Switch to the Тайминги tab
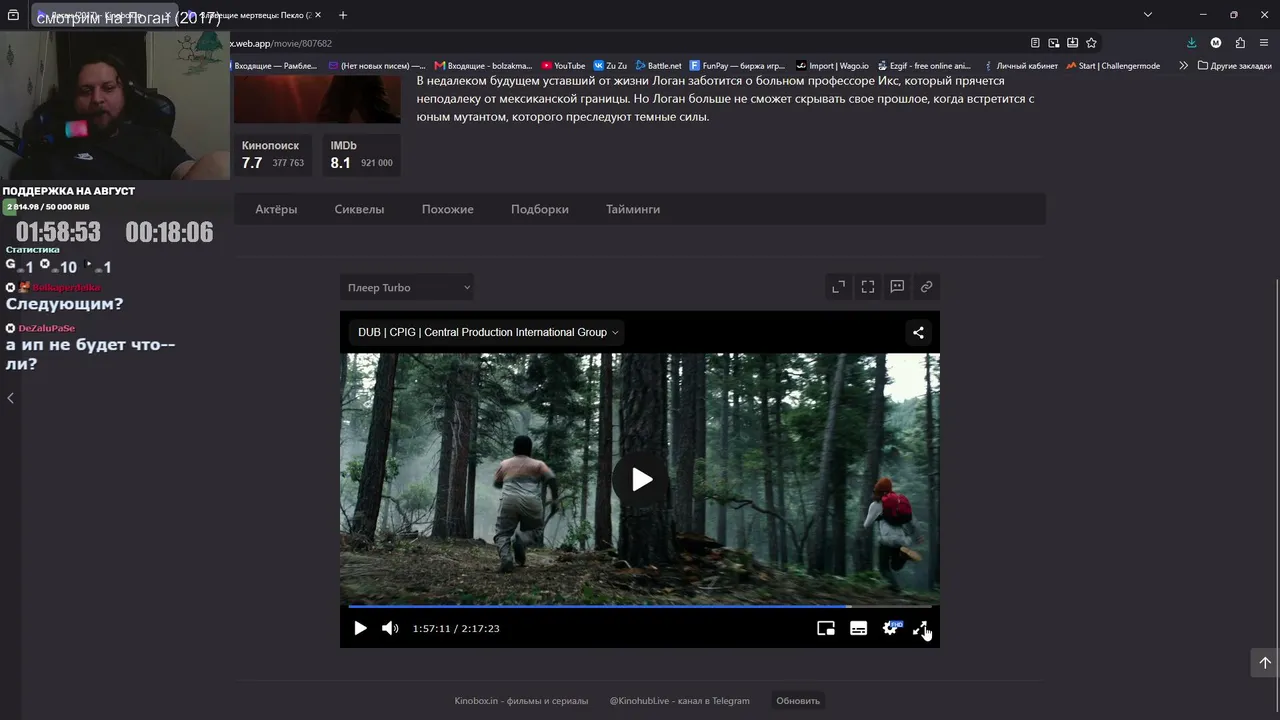Viewport: 1280px width, 720px height. click(633, 209)
